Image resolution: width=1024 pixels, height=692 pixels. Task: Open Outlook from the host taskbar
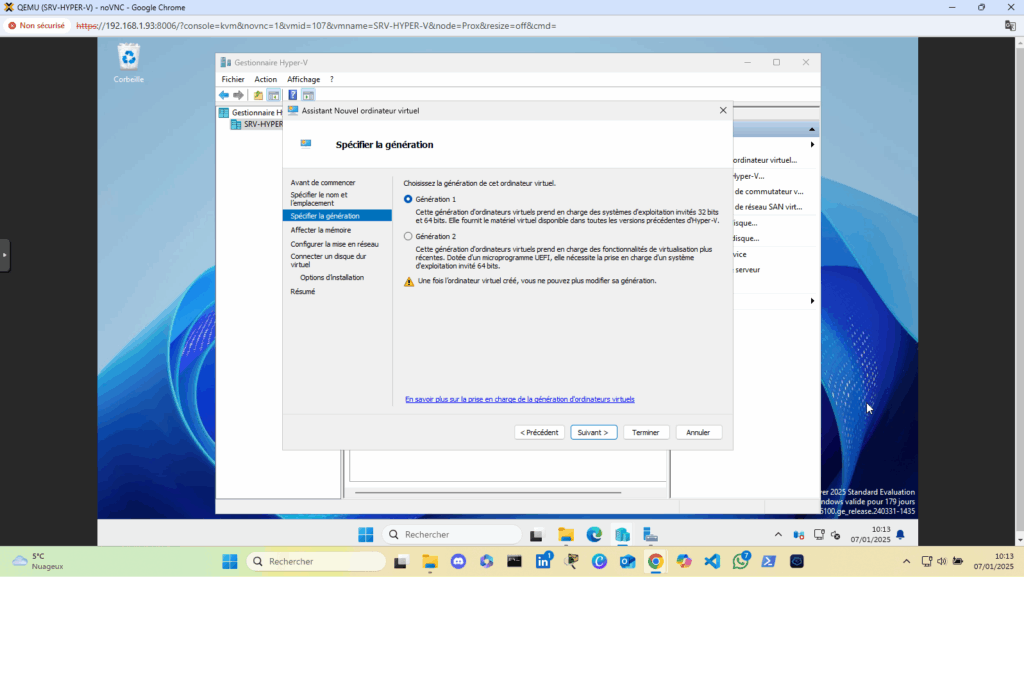(628, 561)
